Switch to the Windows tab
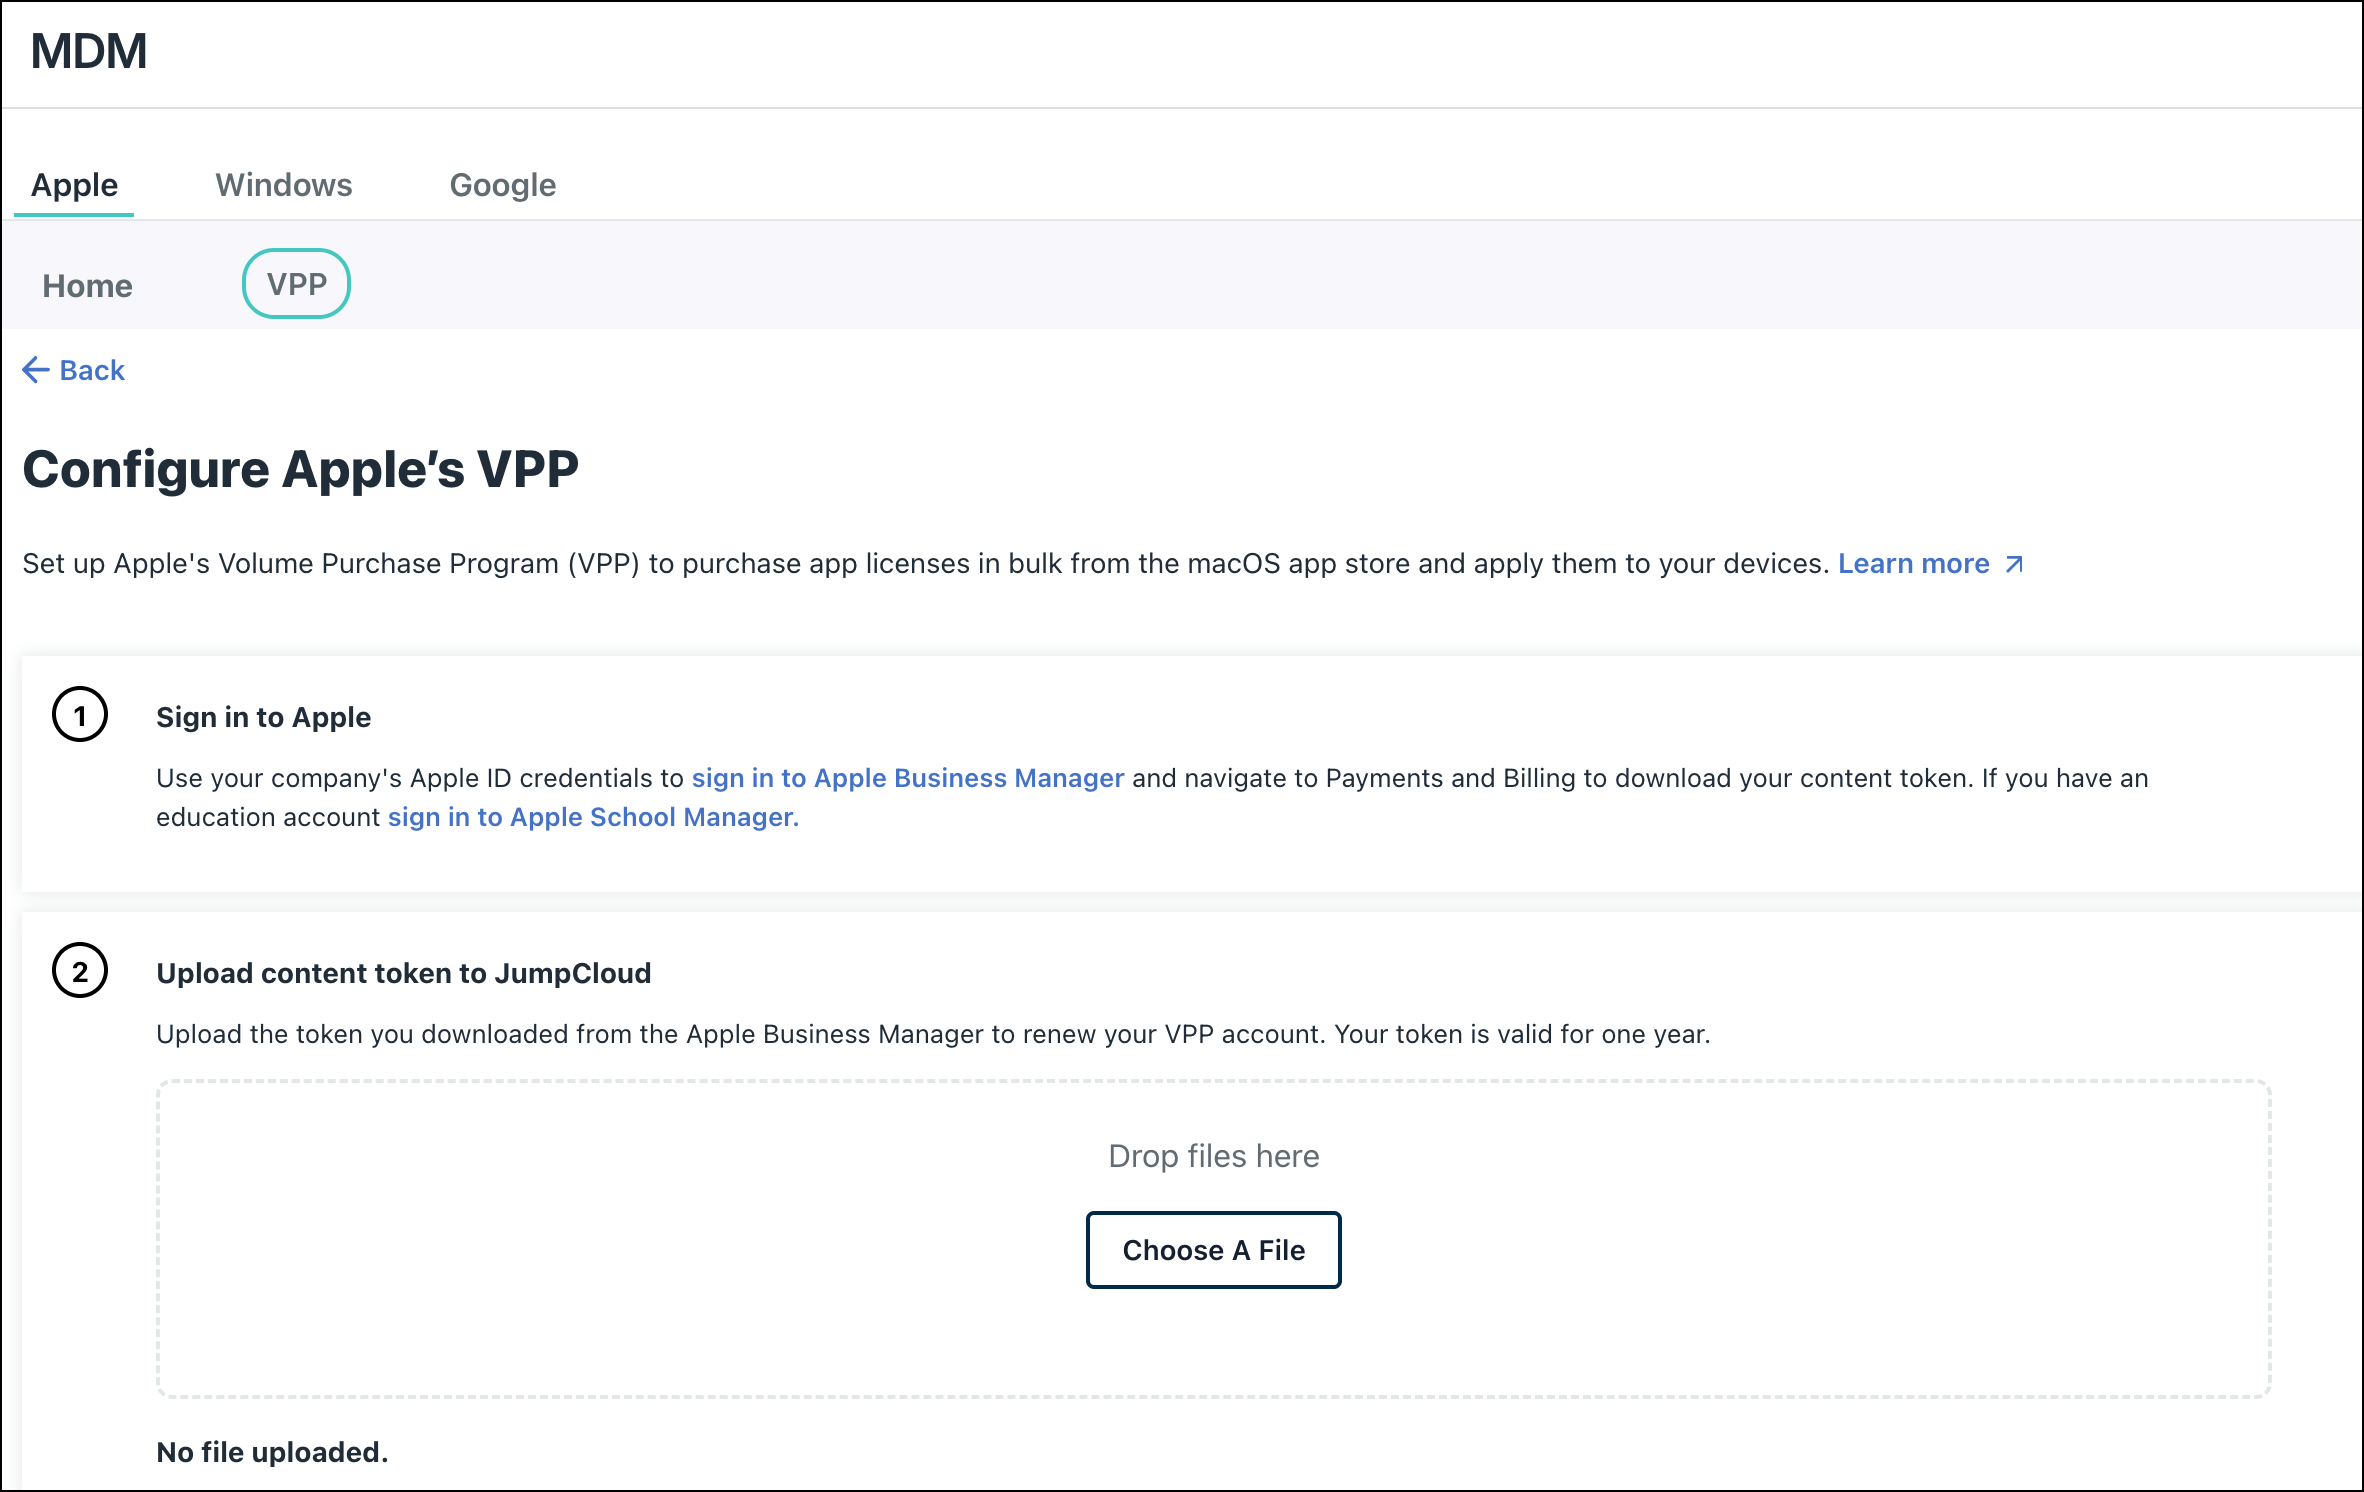The height and width of the screenshot is (1492, 2364). coord(283,184)
